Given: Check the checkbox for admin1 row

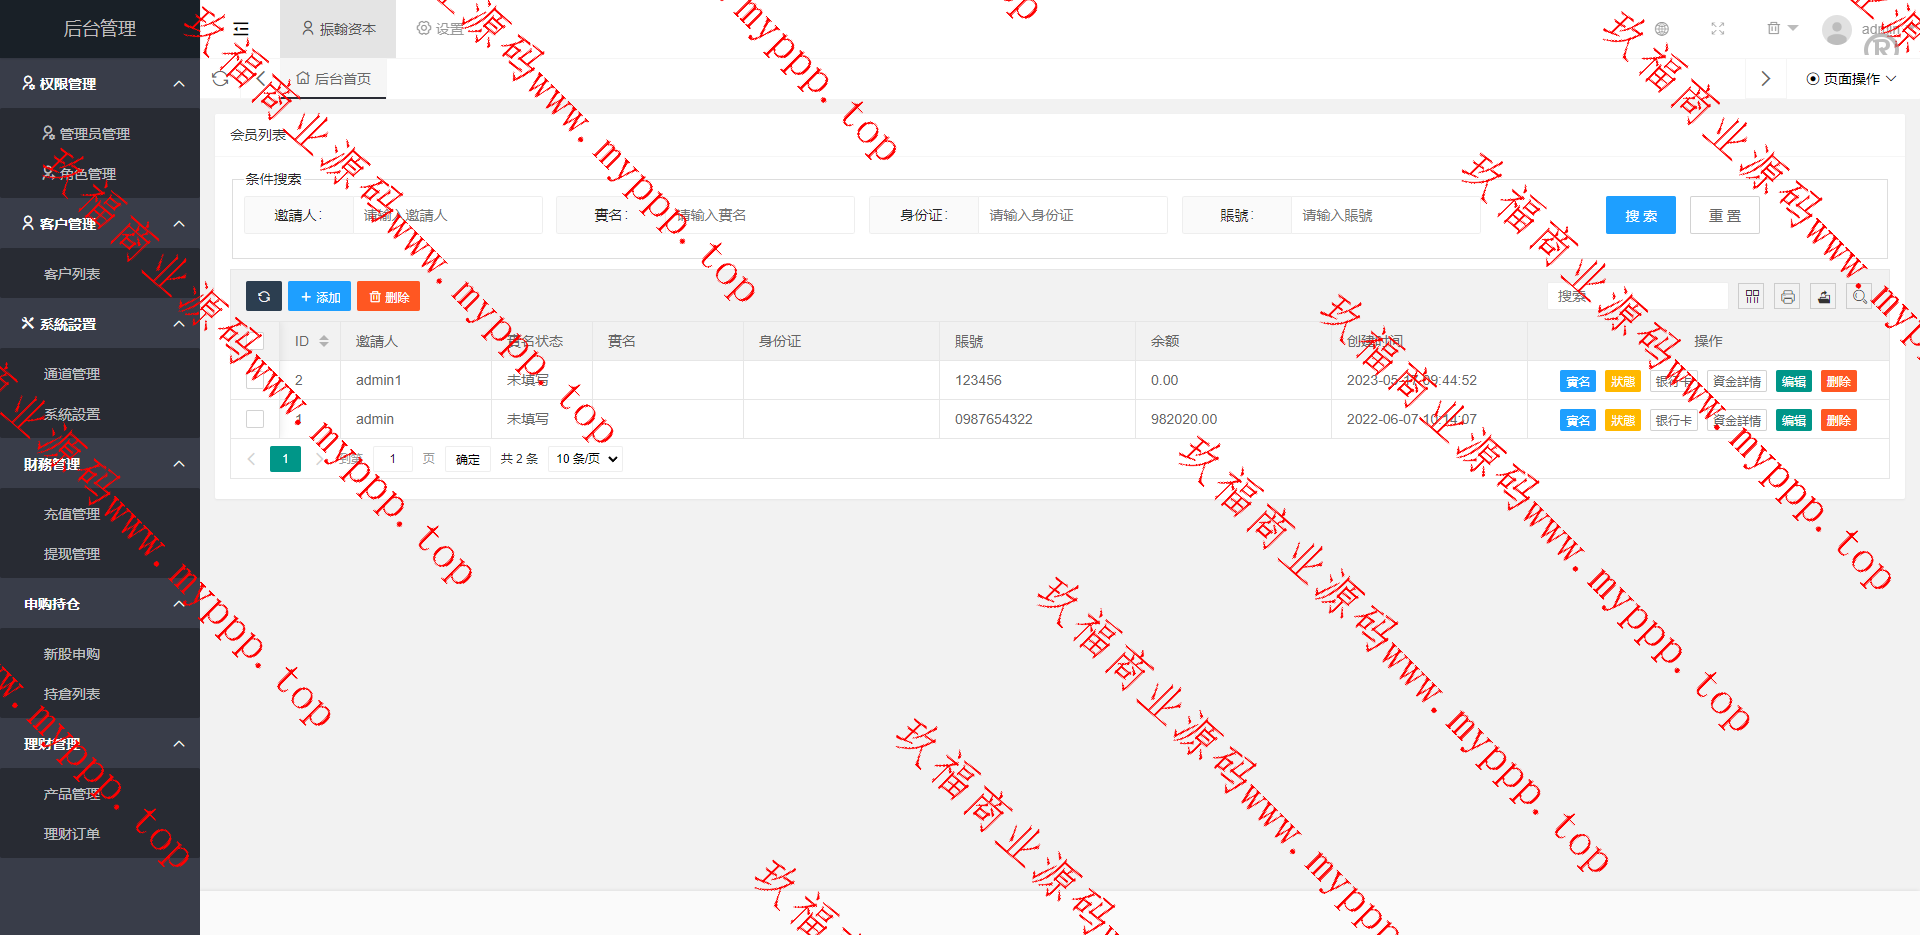Looking at the screenshot, I should coord(255,381).
